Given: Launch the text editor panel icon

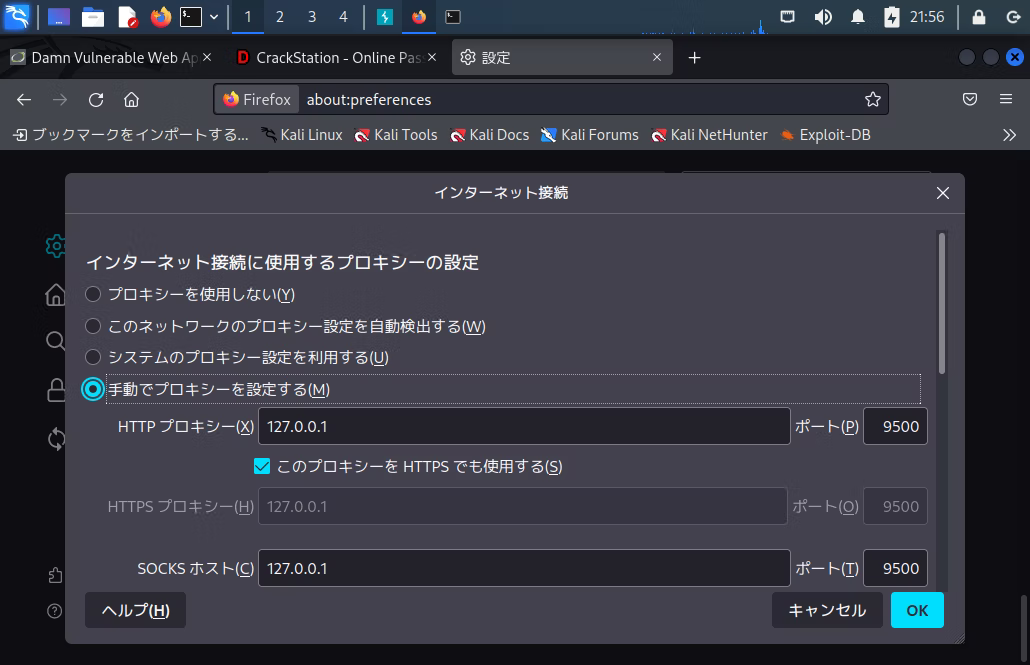Looking at the screenshot, I should point(127,16).
